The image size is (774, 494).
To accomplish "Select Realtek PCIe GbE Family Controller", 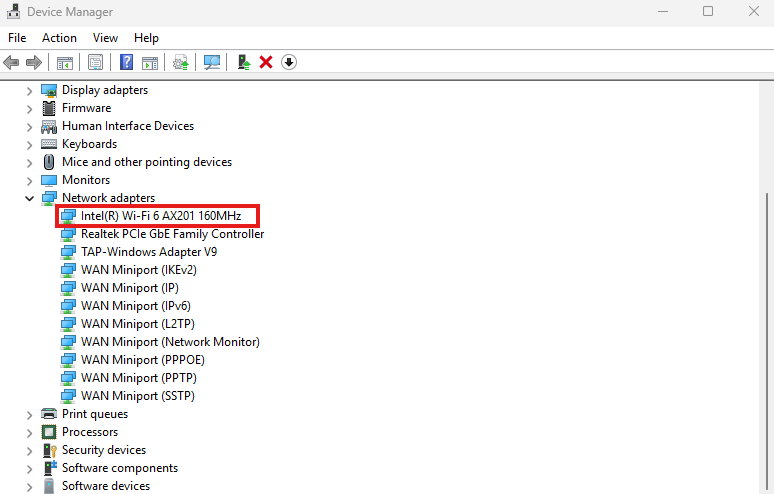I will 172,234.
